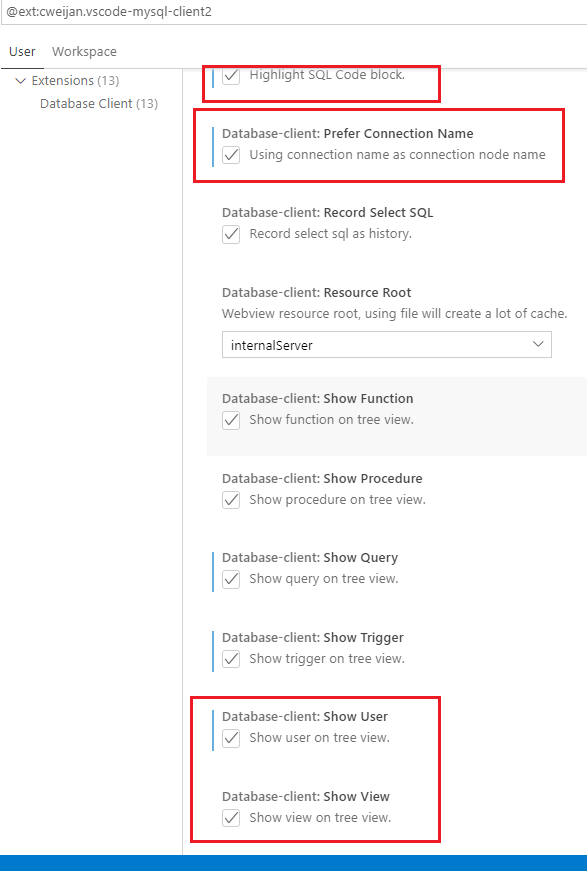Disable Show view on tree view
587x871 pixels.
tap(231, 817)
